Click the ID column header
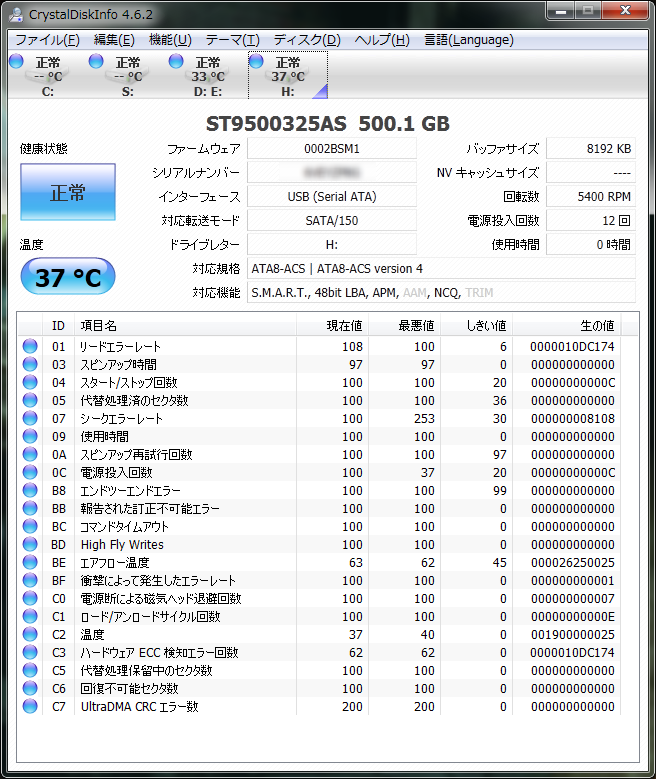Viewport: 656px width, 779px height. (x=58, y=325)
